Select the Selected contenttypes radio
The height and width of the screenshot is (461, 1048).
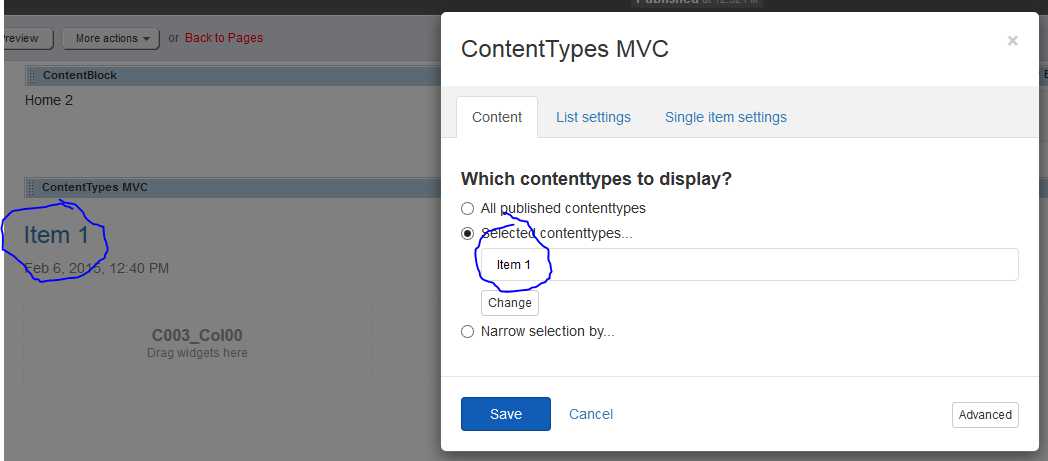click(468, 234)
